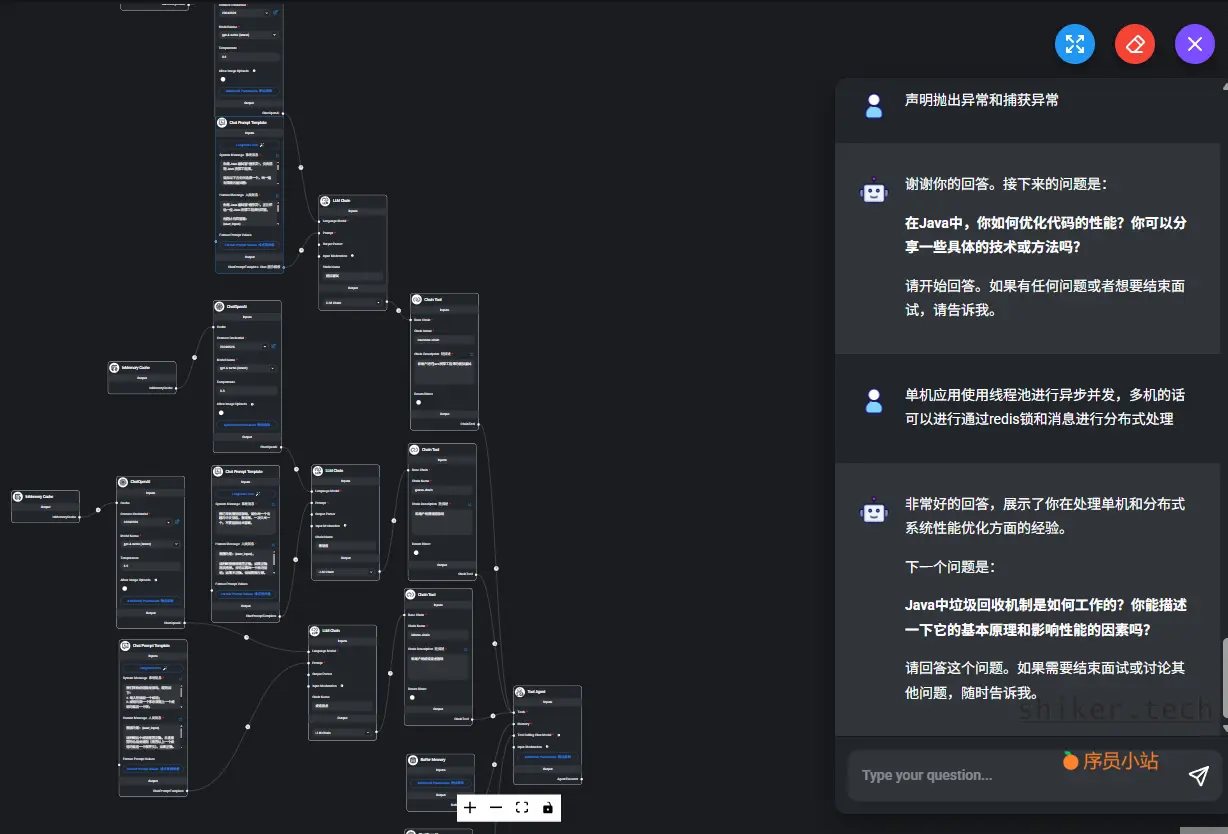1228x834 pixels.
Task: Zoom out of the canvas with minus
Action: click(496, 808)
